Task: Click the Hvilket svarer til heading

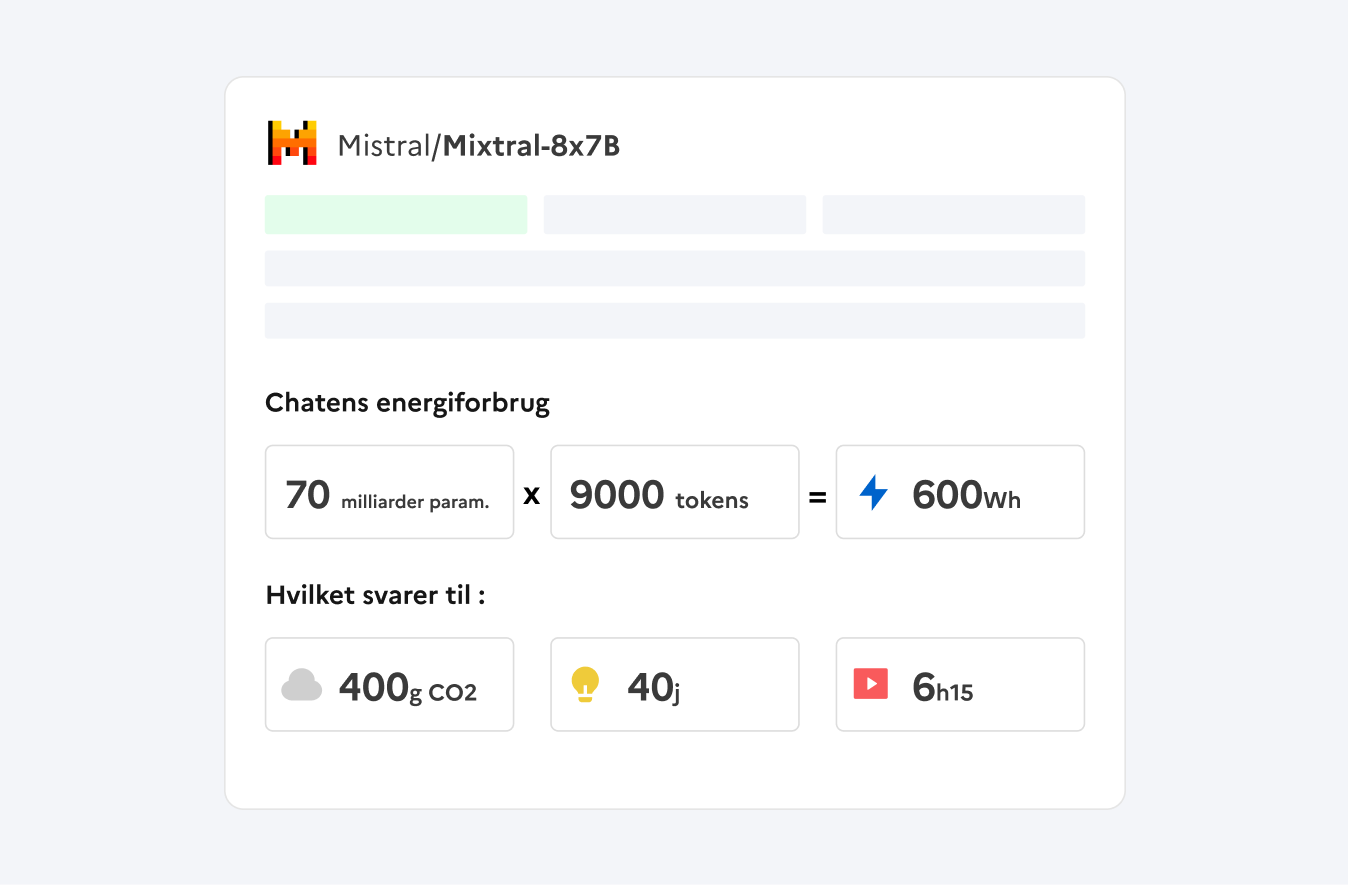Action: 375,595
